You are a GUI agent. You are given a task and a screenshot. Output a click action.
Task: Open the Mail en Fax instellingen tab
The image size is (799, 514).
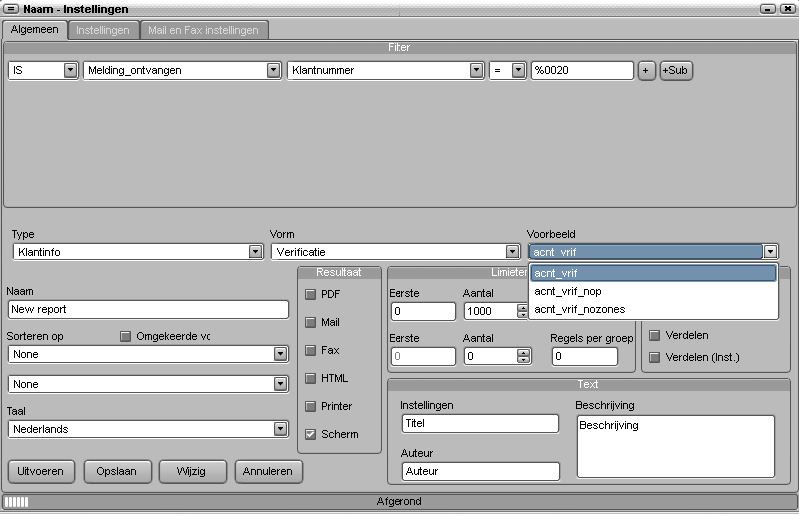click(x=203, y=30)
